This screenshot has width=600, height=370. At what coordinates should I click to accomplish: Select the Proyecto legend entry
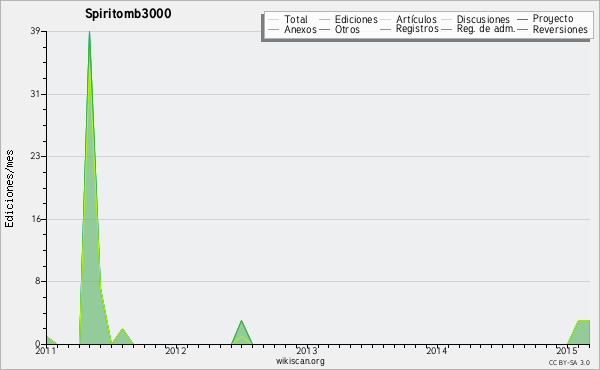(553, 19)
